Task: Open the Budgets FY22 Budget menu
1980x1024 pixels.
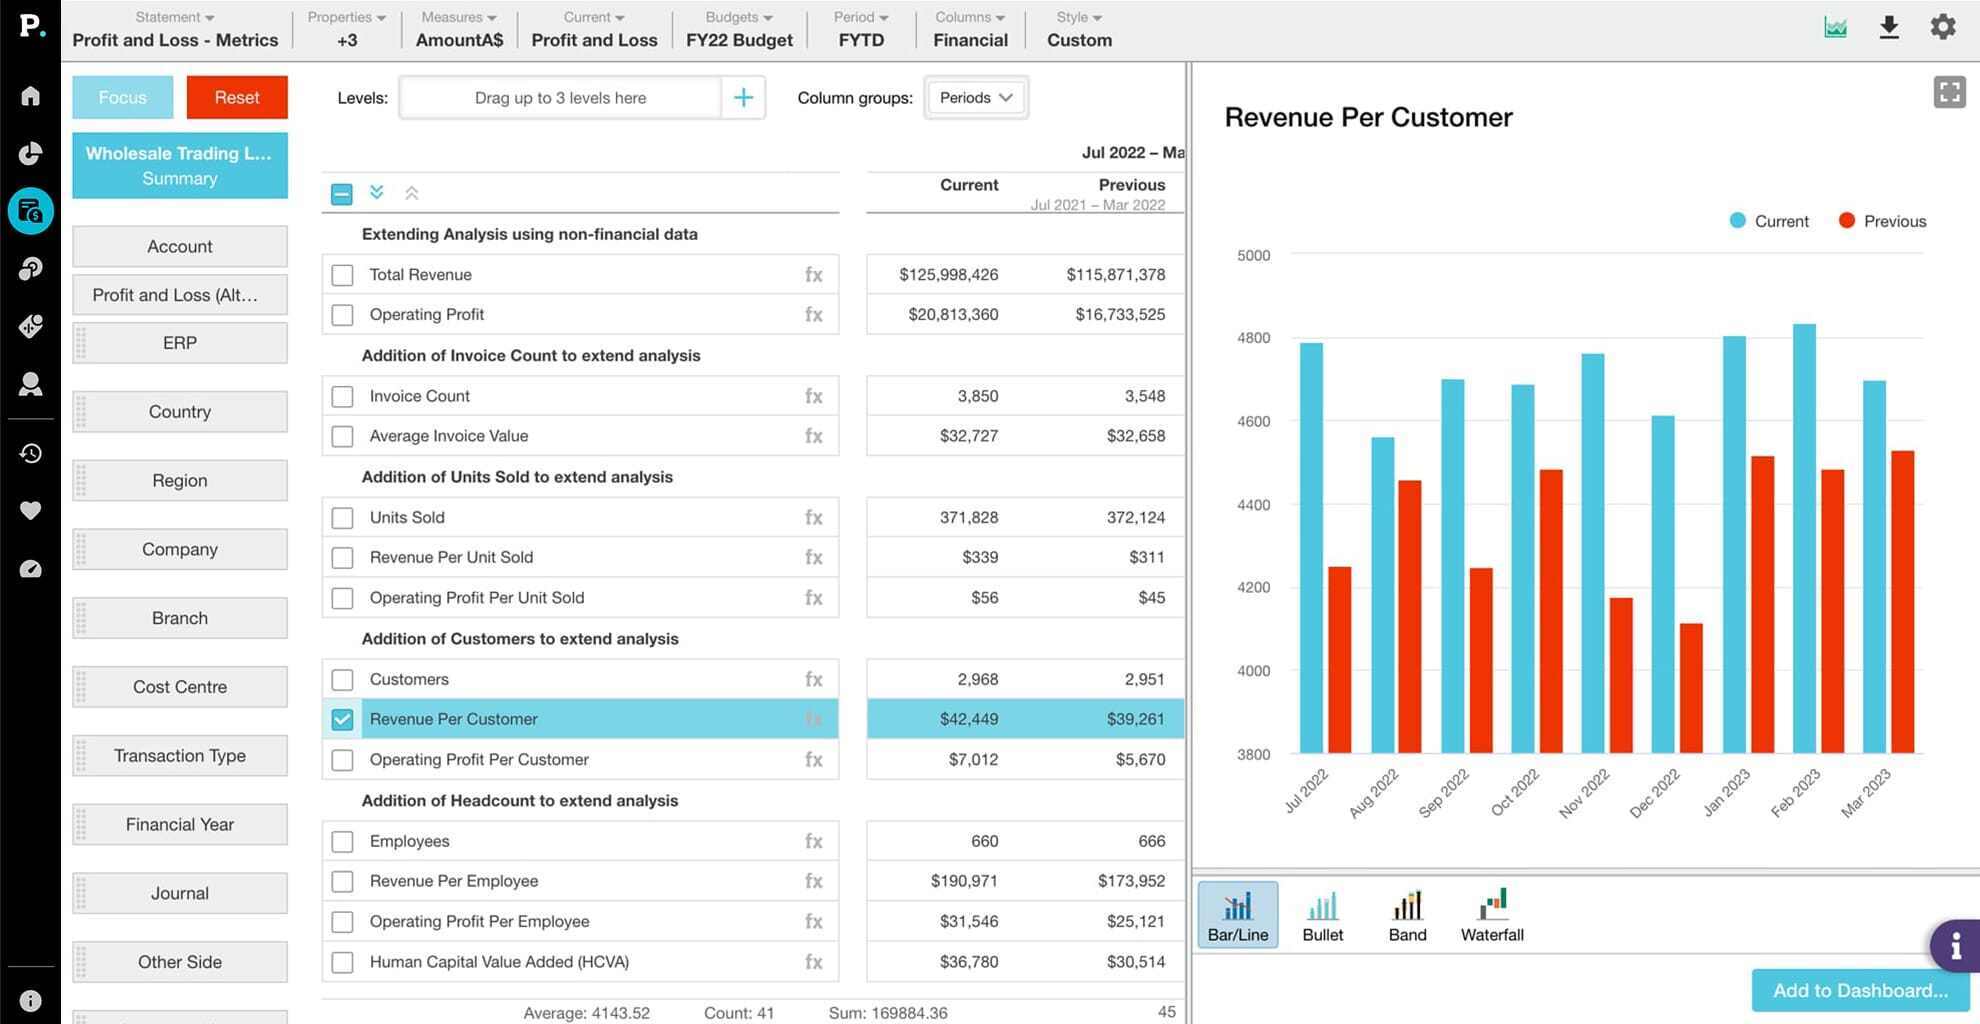Action: point(739,29)
